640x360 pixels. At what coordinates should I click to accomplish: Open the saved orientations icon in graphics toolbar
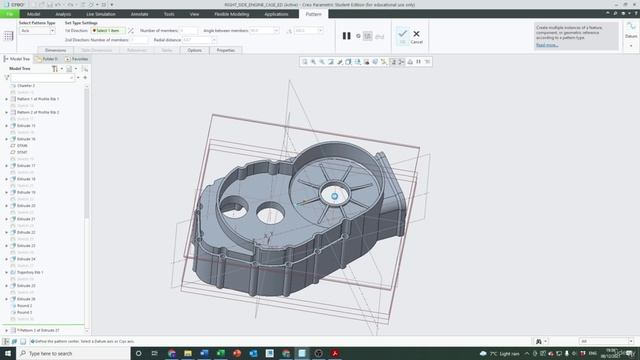click(358, 62)
